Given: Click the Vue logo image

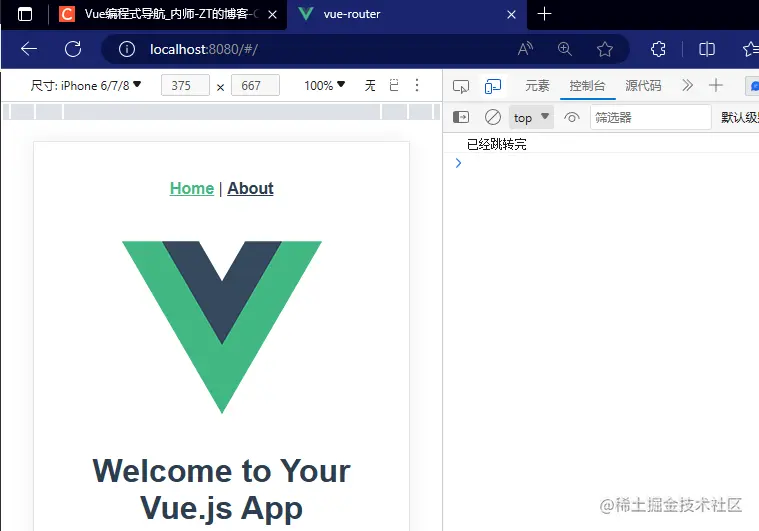Looking at the screenshot, I should click(222, 327).
